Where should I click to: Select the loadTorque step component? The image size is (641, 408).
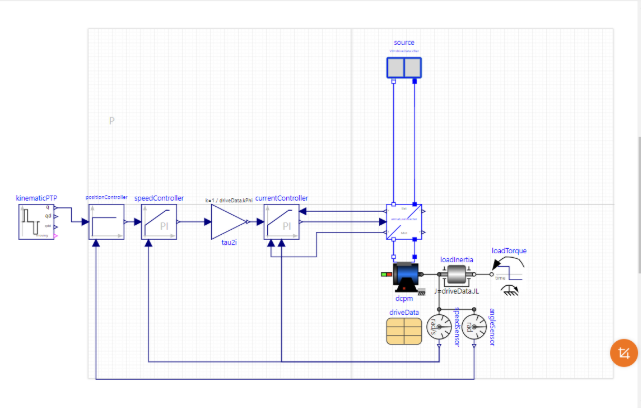click(x=508, y=275)
